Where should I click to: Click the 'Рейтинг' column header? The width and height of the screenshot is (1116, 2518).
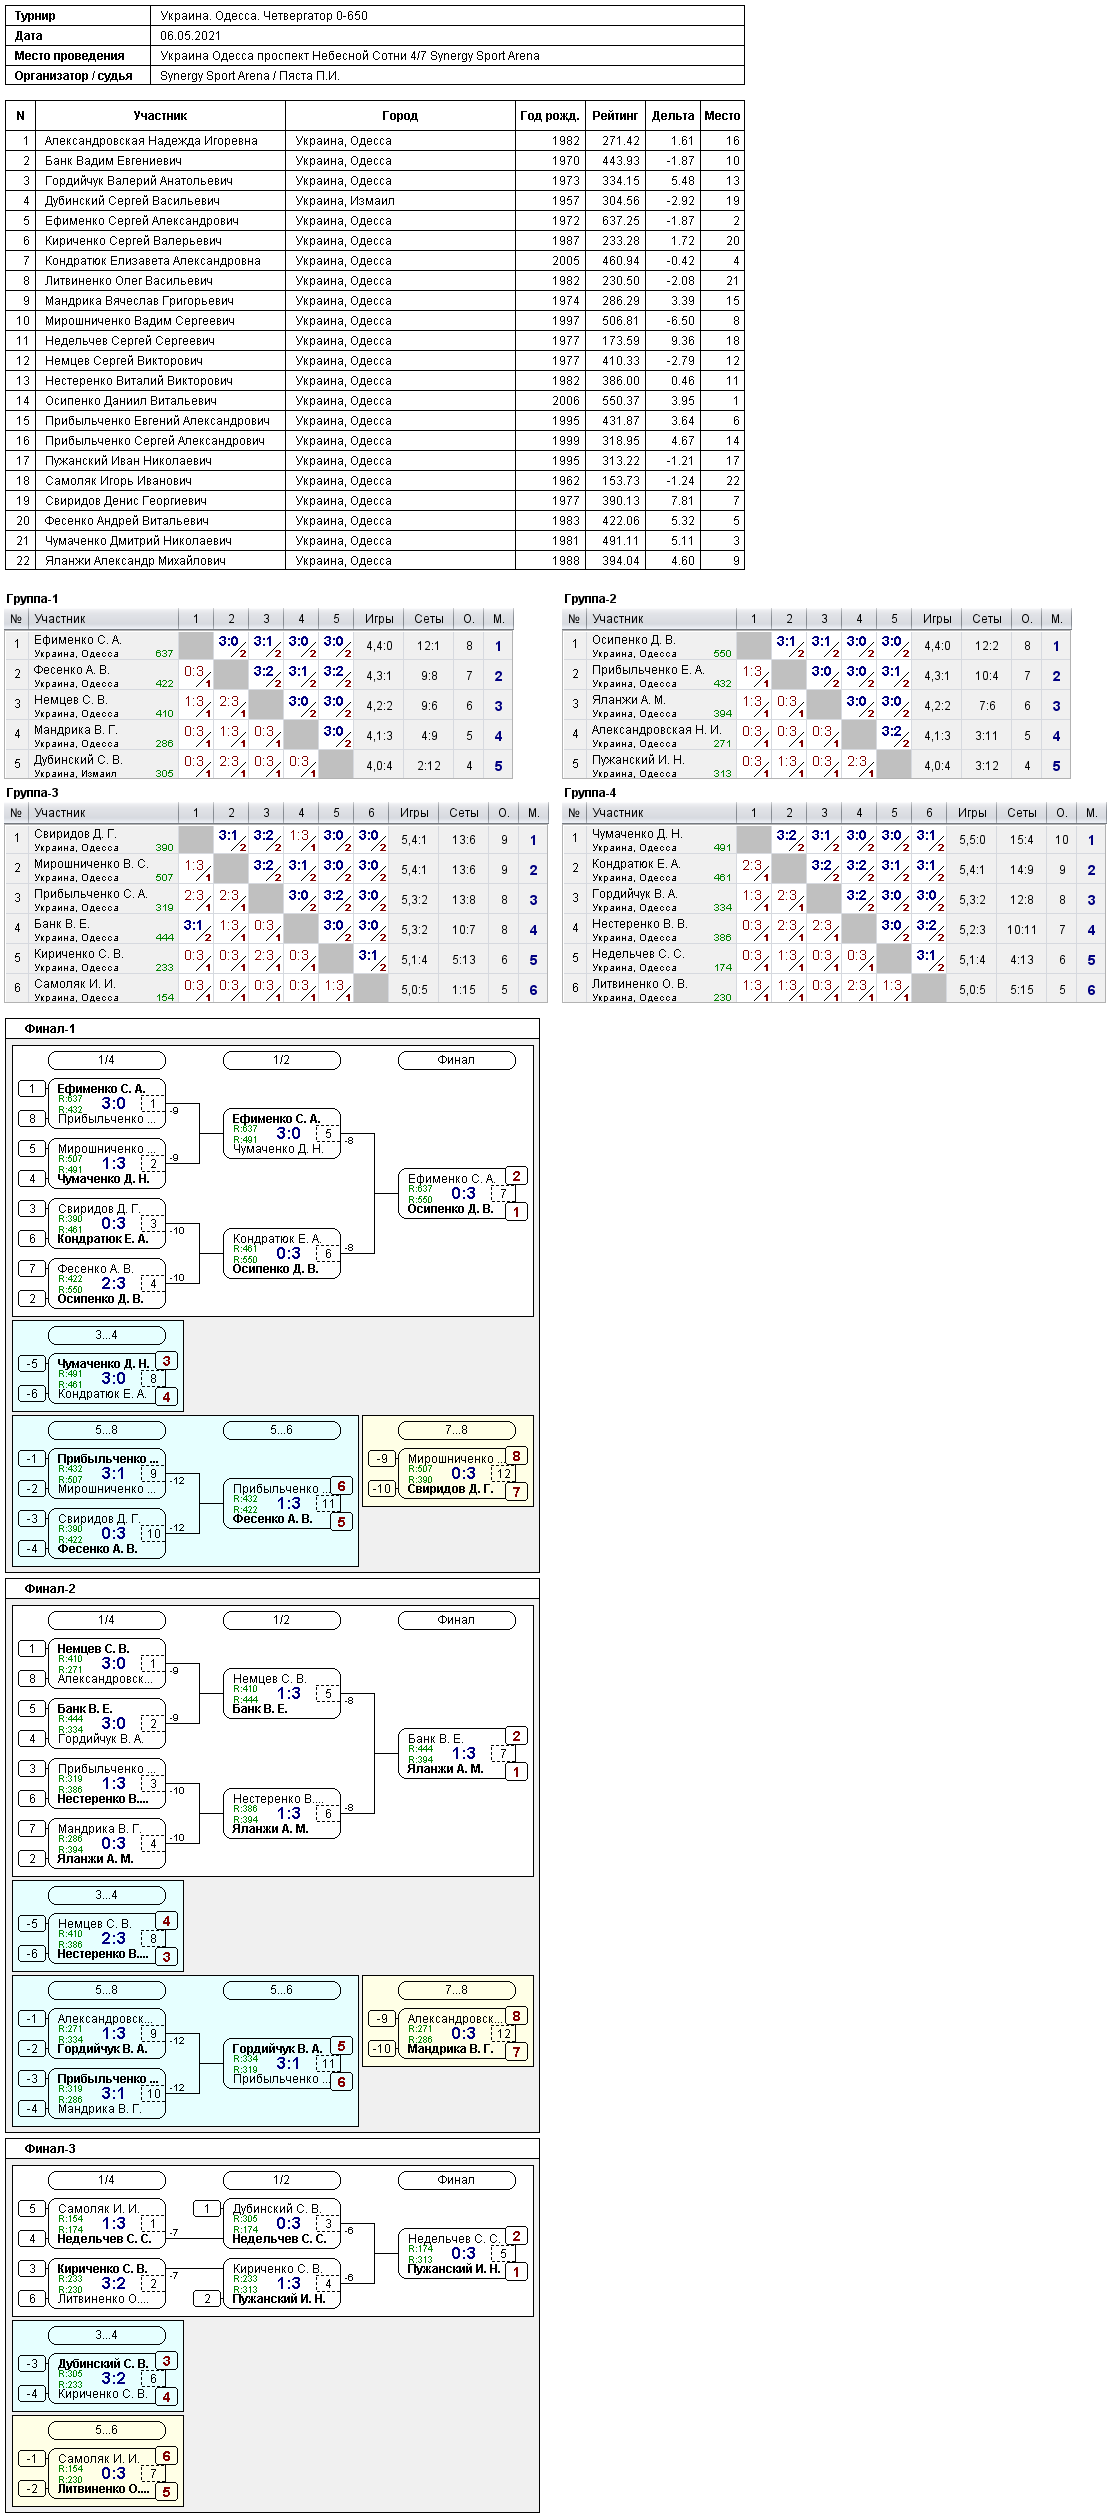615,116
